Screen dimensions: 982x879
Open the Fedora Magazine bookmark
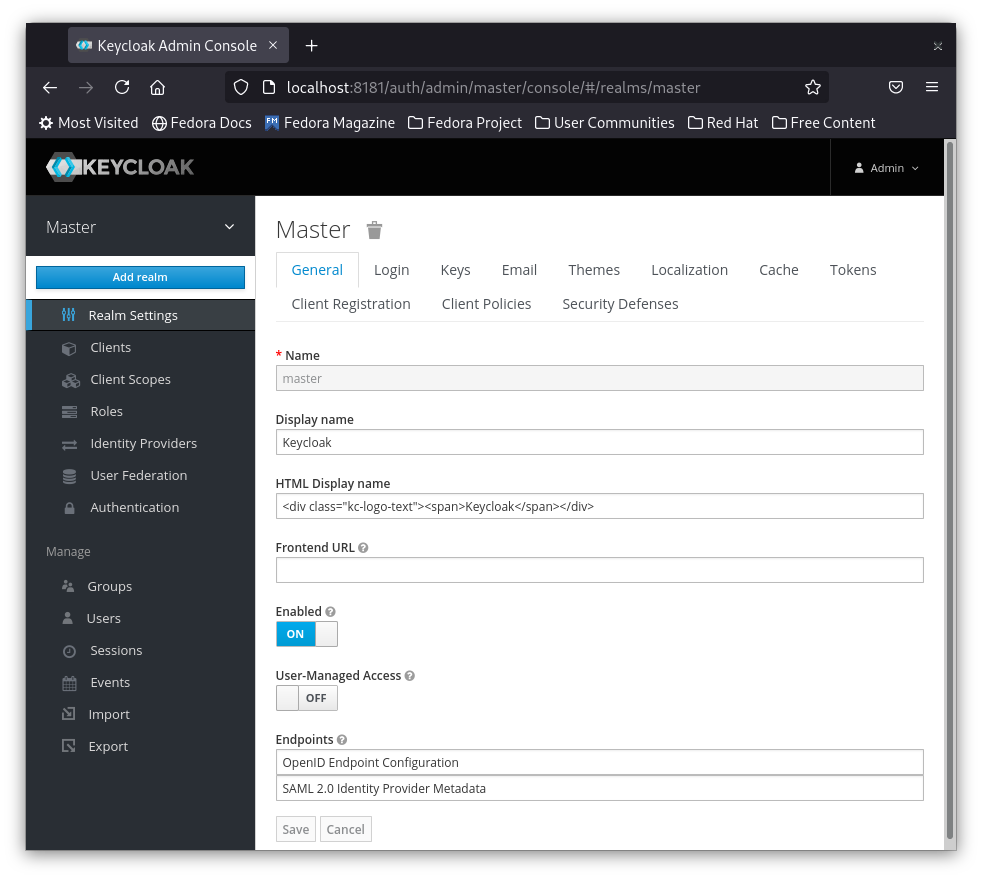point(329,123)
